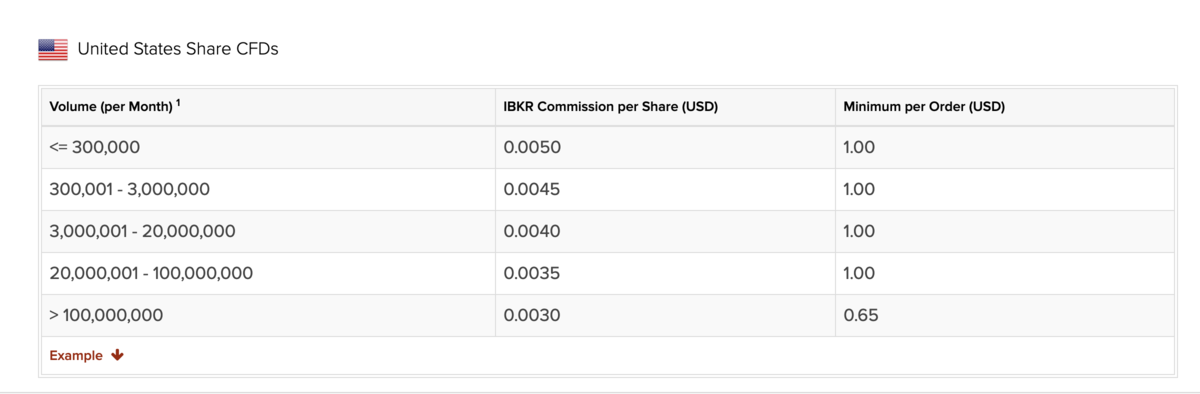Click the 0.0045 commission value

coord(532,189)
